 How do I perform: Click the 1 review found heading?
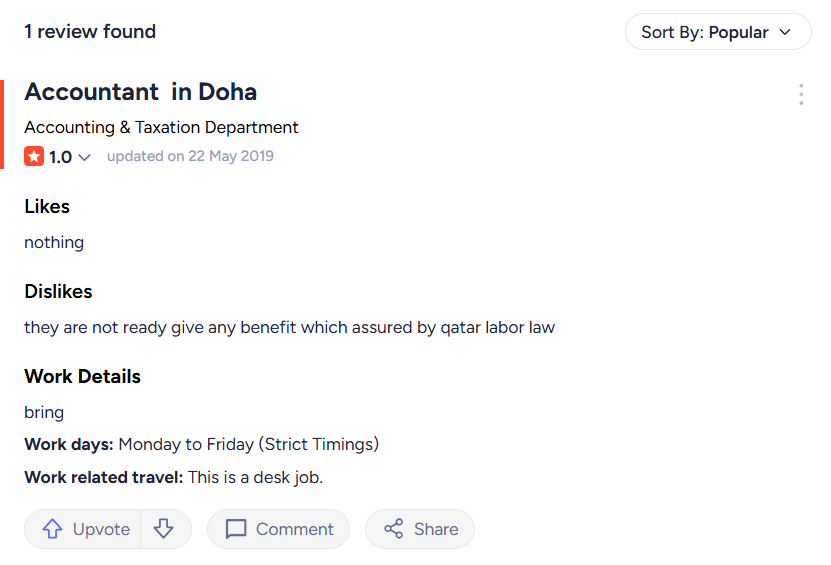click(90, 32)
